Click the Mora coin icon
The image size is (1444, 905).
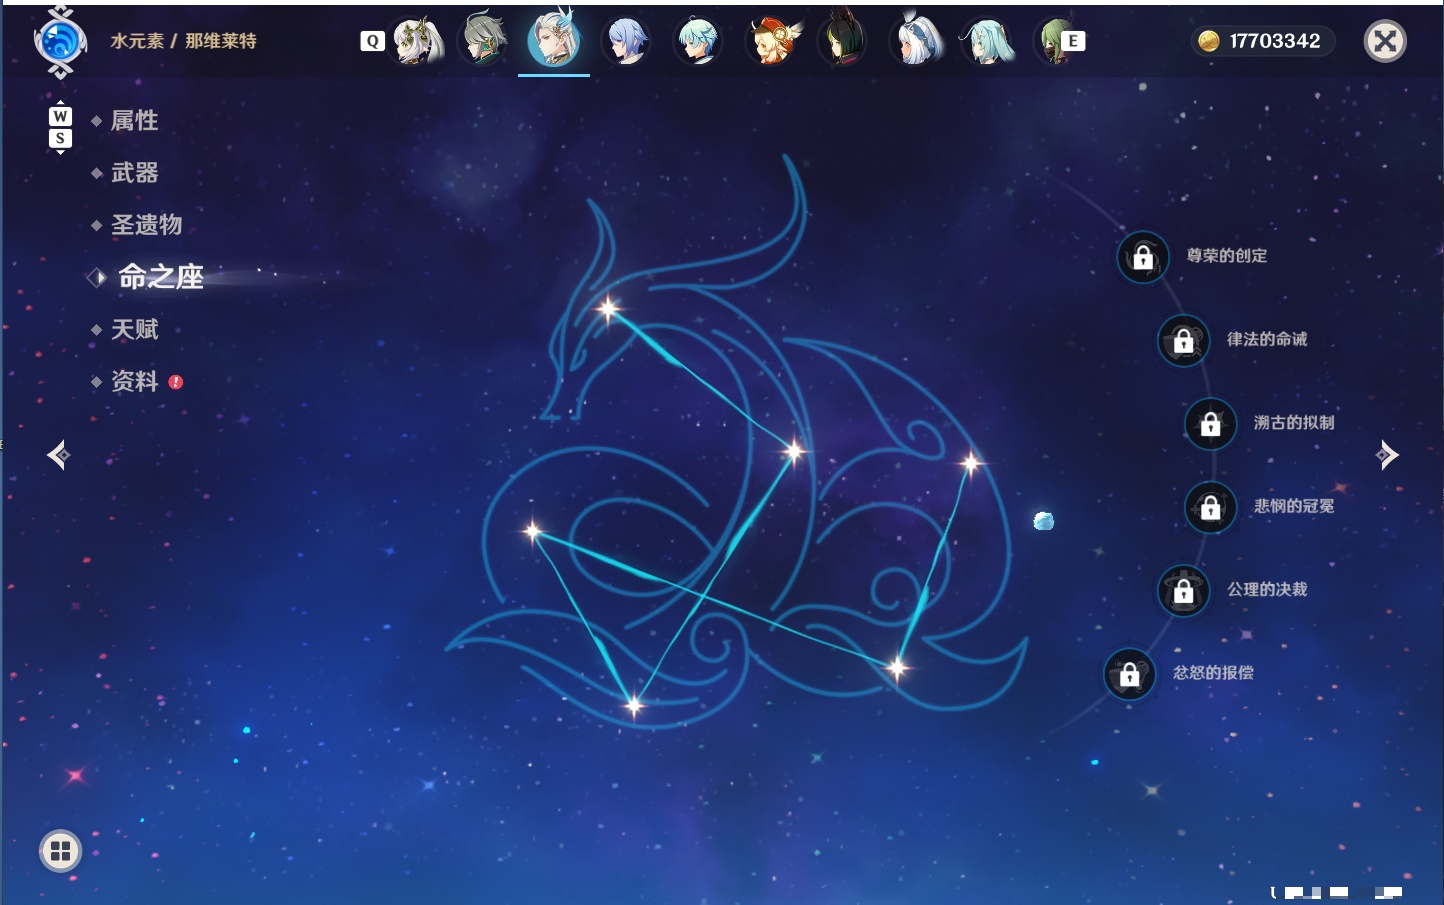[1208, 41]
